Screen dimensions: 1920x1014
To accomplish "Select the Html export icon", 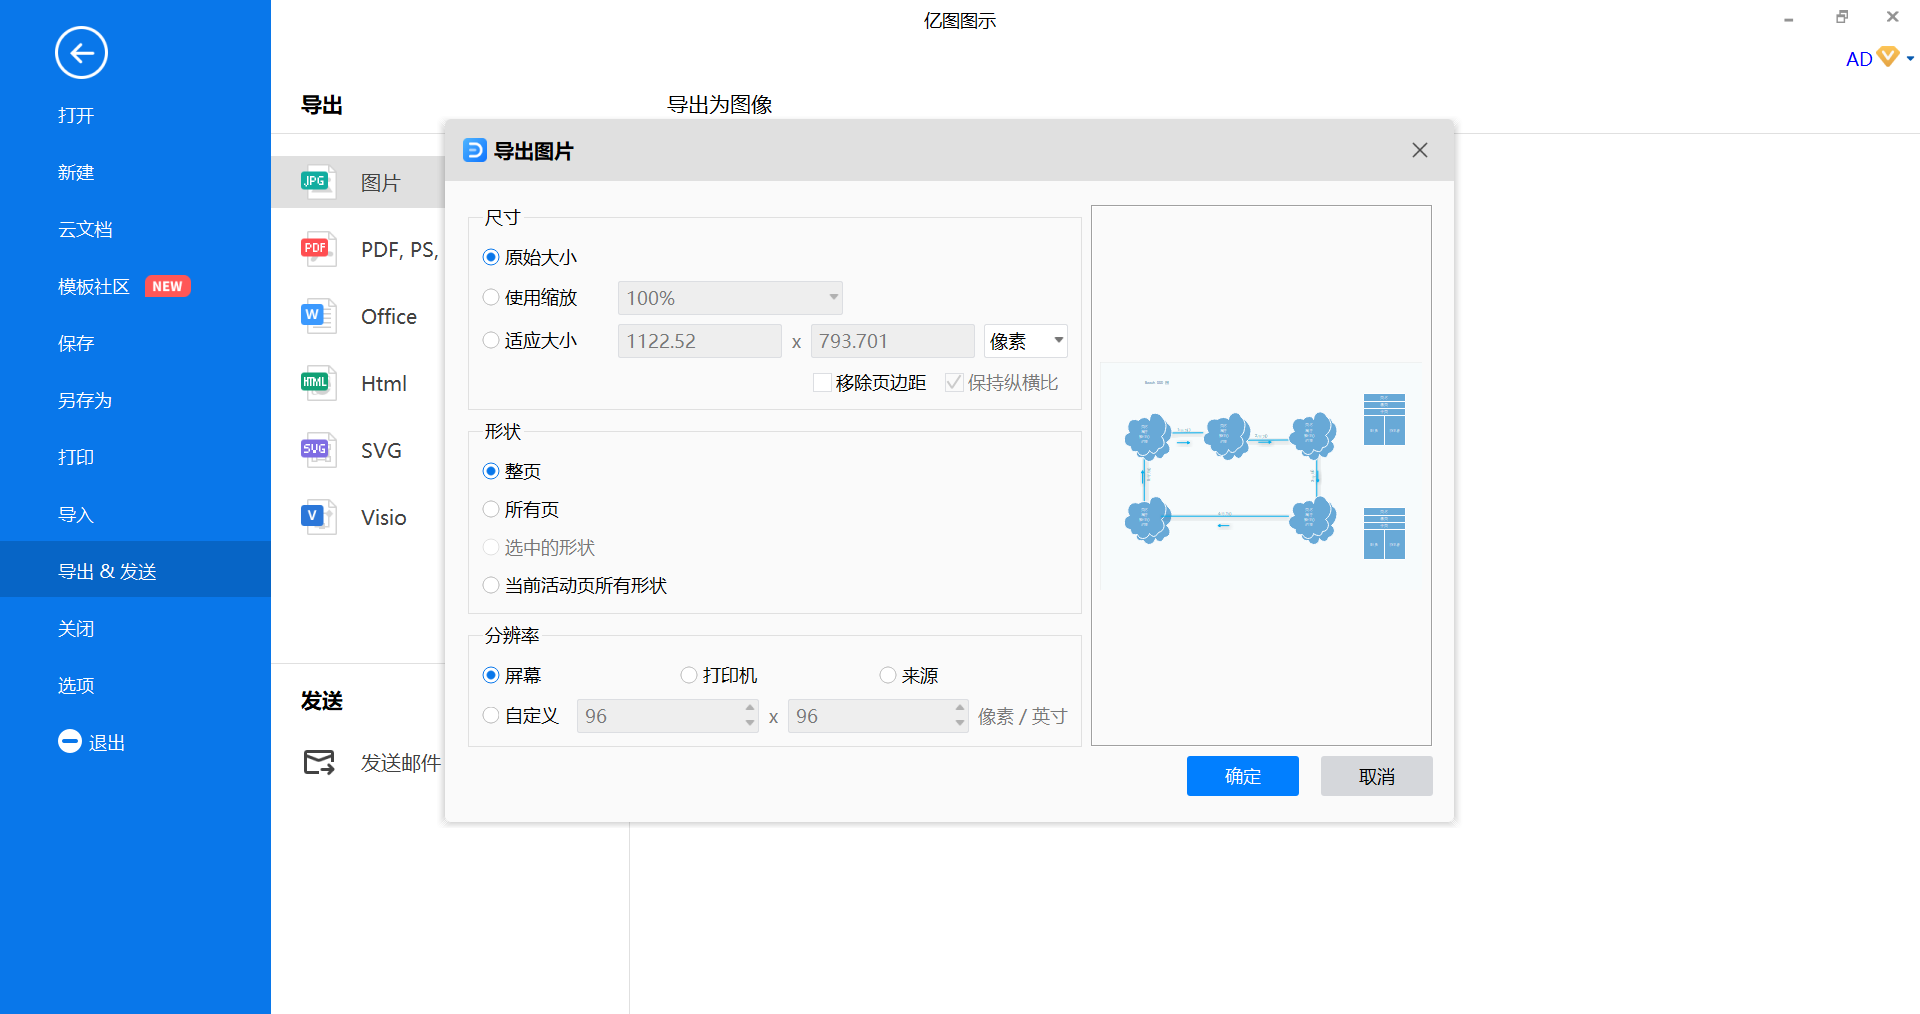I will (x=318, y=383).
